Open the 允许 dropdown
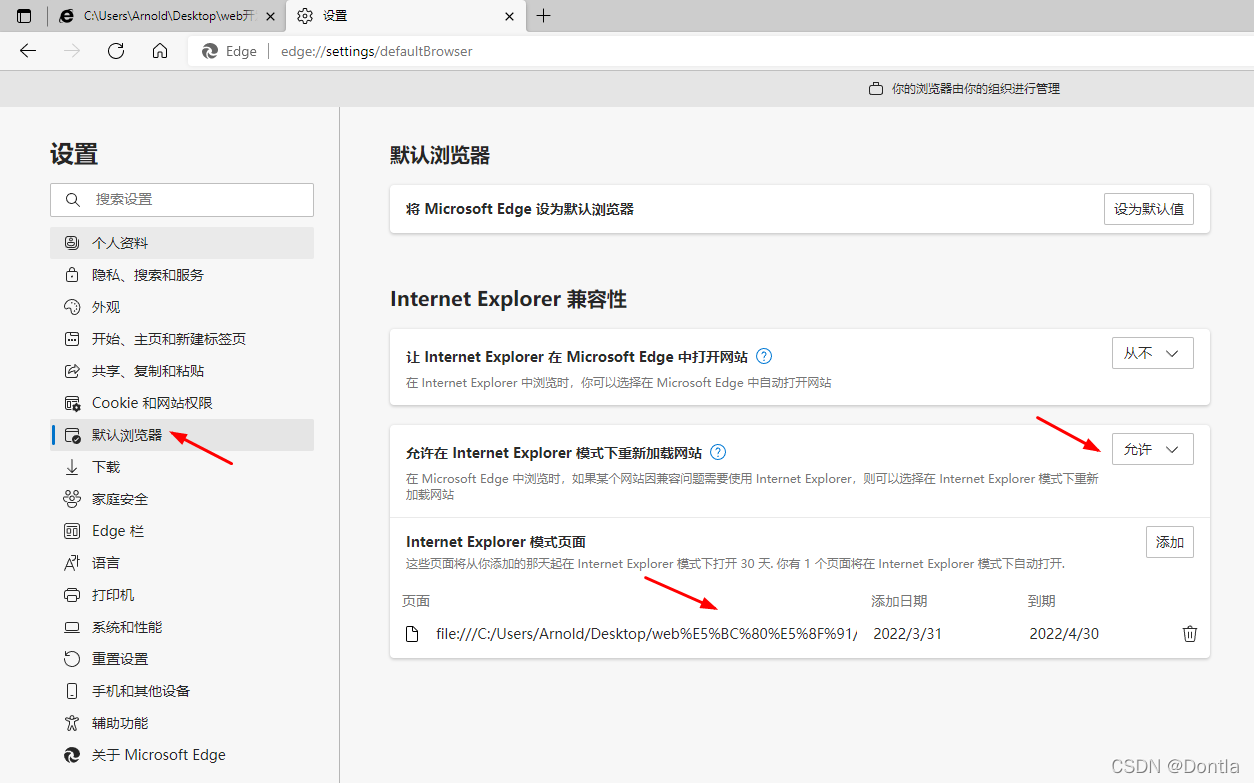The image size is (1254, 783). tap(1153, 449)
